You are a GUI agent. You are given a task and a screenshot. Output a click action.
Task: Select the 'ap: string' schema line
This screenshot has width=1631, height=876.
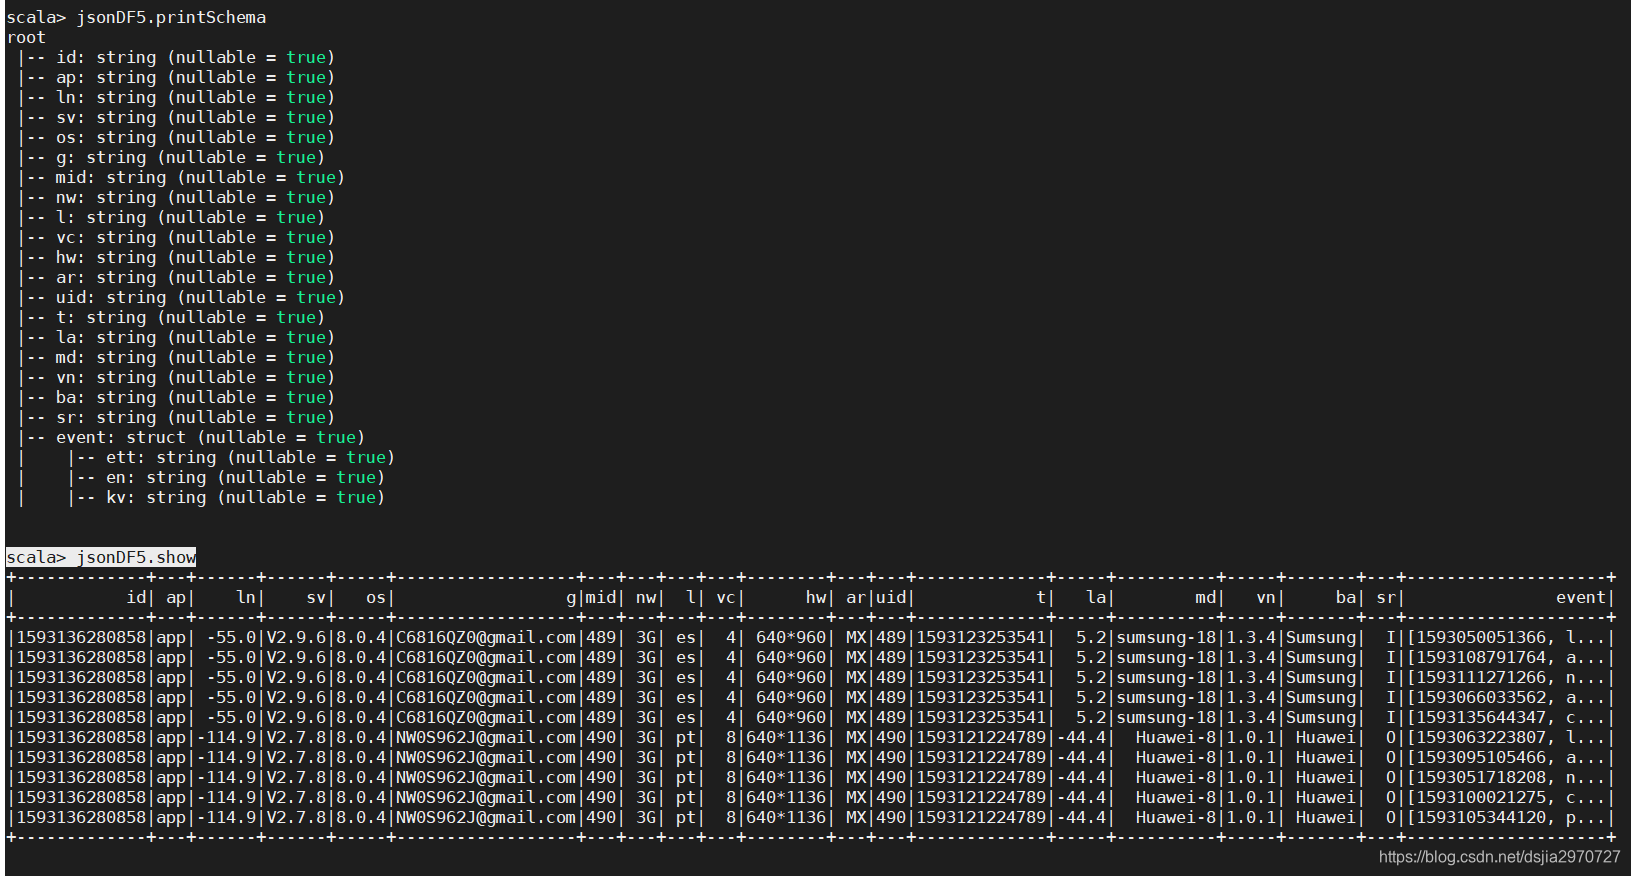tap(175, 77)
